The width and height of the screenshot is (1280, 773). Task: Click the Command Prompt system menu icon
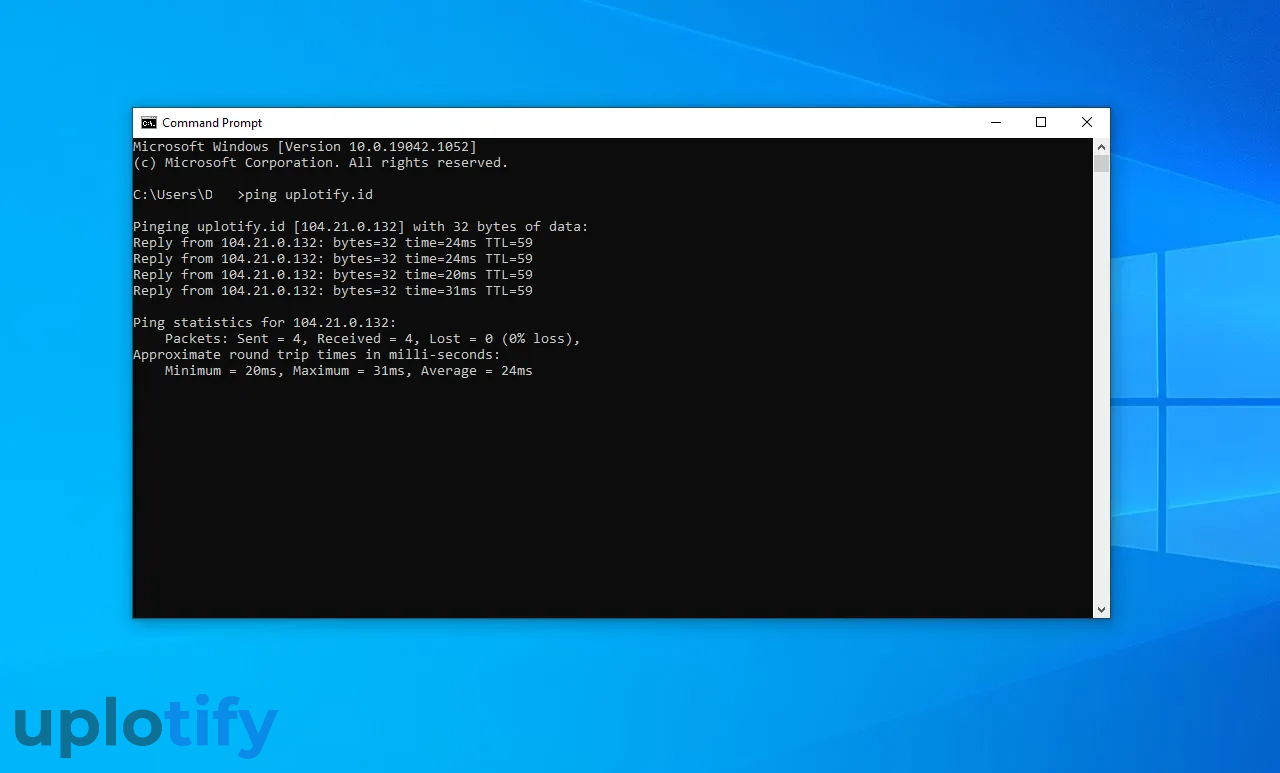click(148, 123)
